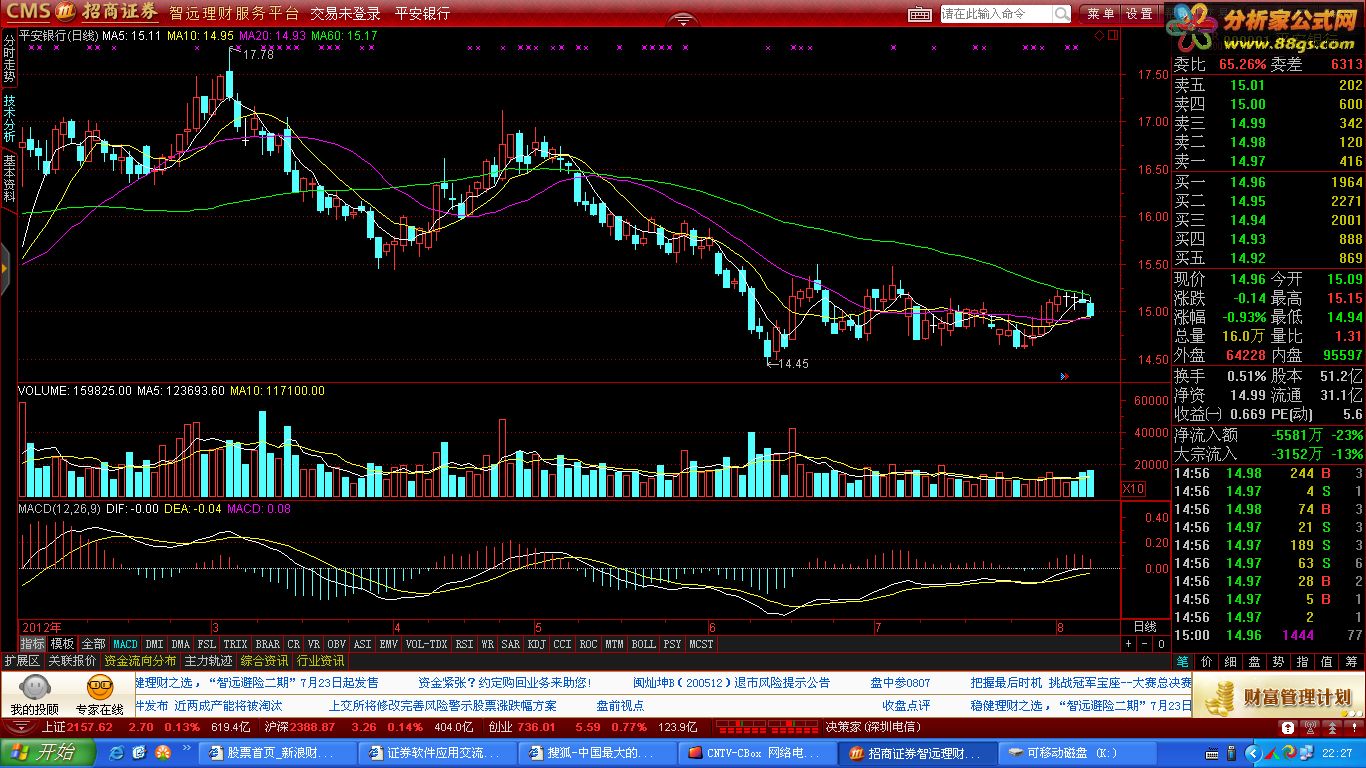The width and height of the screenshot is (1366, 768).
Task: Click 日线 period selector
Action: coord(1144,627)
